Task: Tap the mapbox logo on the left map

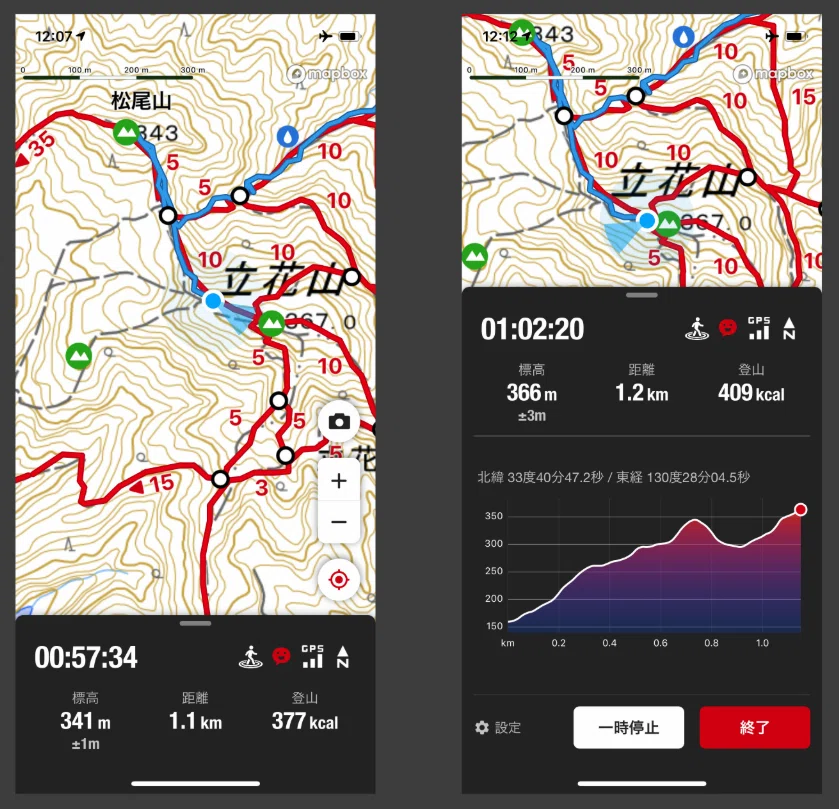Action: tap(327, 73)
